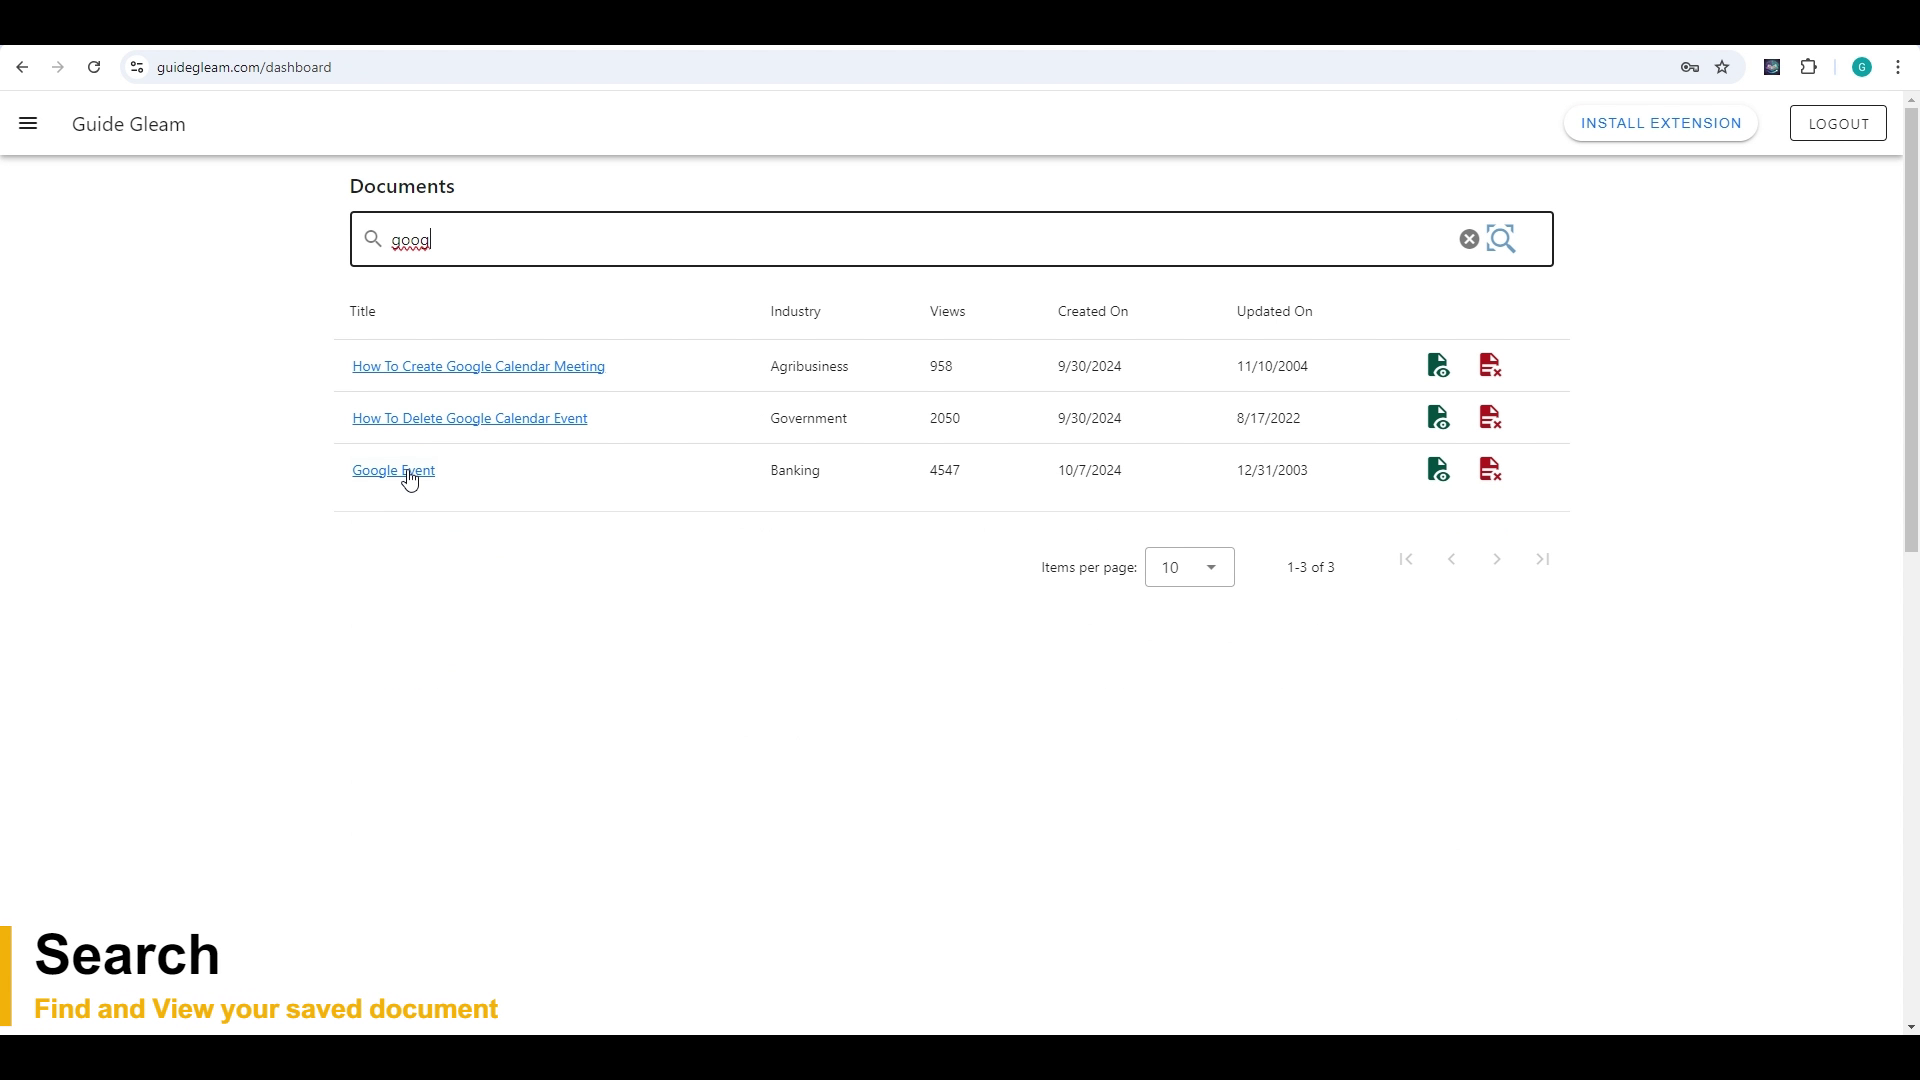Clear the search text field

[x=1469, y=240]
